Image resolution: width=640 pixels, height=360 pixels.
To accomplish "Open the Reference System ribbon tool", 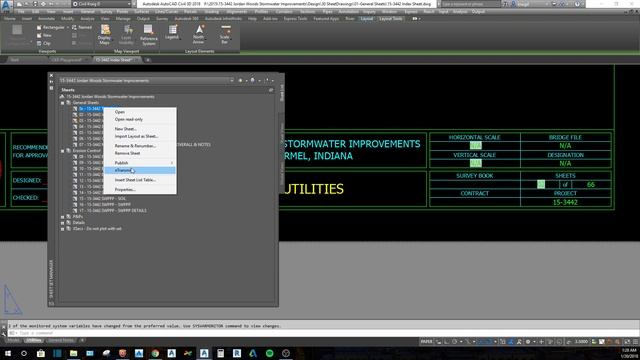I will [x=149, y=34].
